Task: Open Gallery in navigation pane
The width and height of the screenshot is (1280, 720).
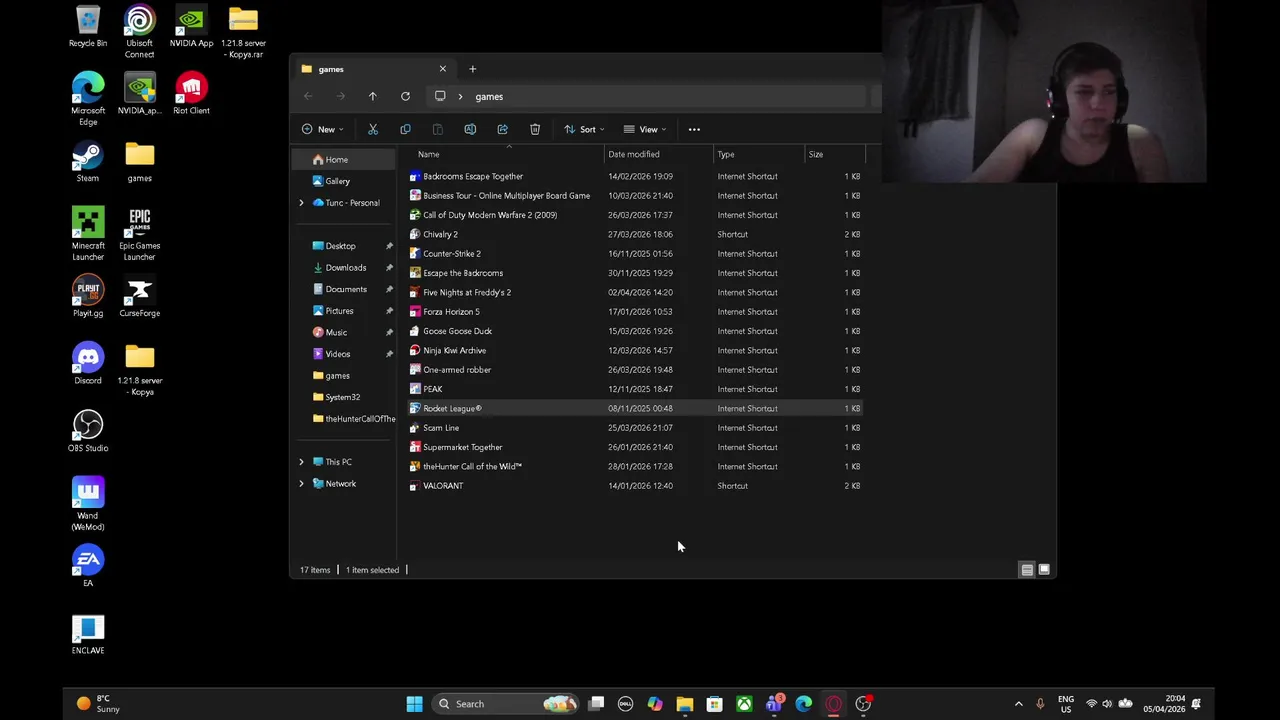Action: 343,181
